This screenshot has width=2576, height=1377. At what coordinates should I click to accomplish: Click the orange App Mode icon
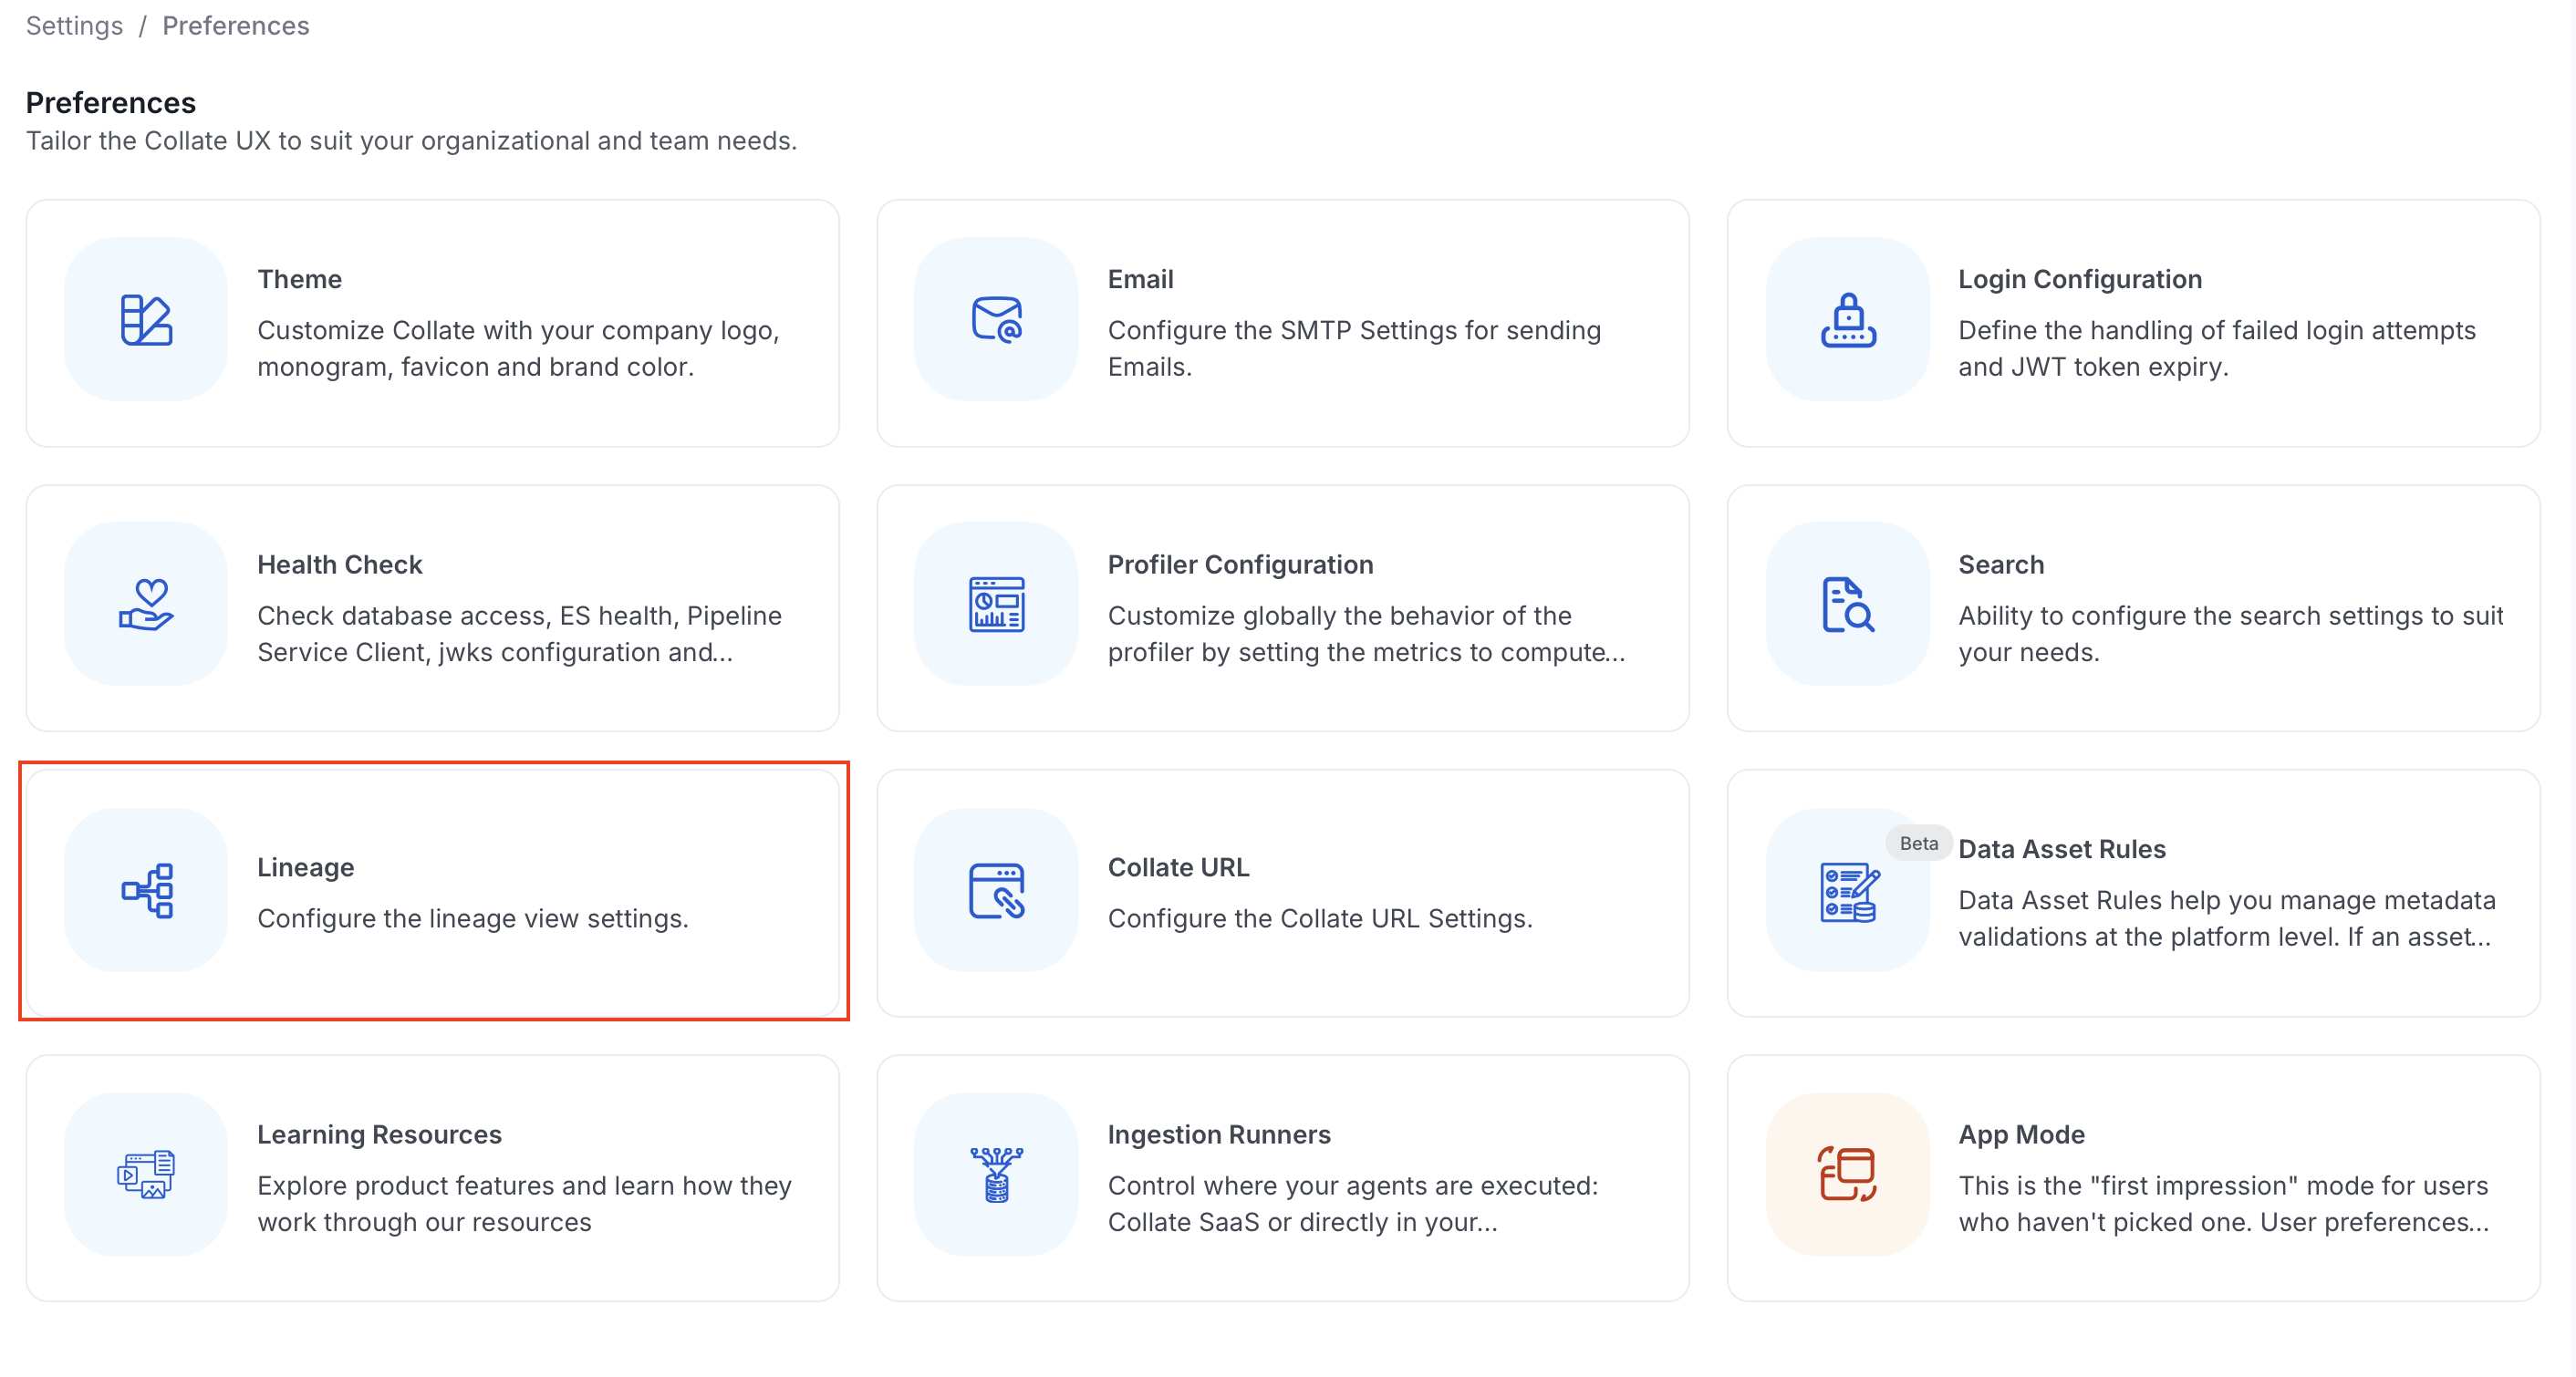(x=1847, y=1174)
